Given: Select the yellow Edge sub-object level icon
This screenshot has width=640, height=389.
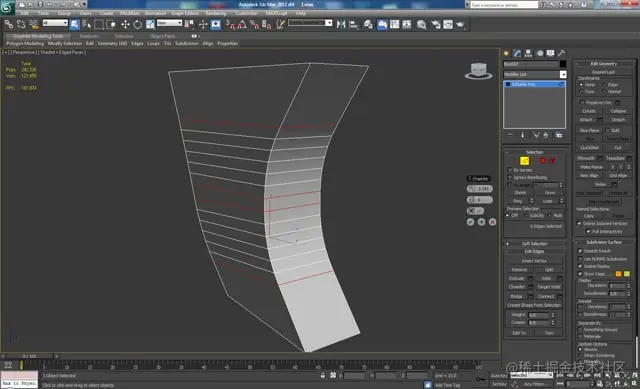Looking at the screenshot, I should pos(524,161).
